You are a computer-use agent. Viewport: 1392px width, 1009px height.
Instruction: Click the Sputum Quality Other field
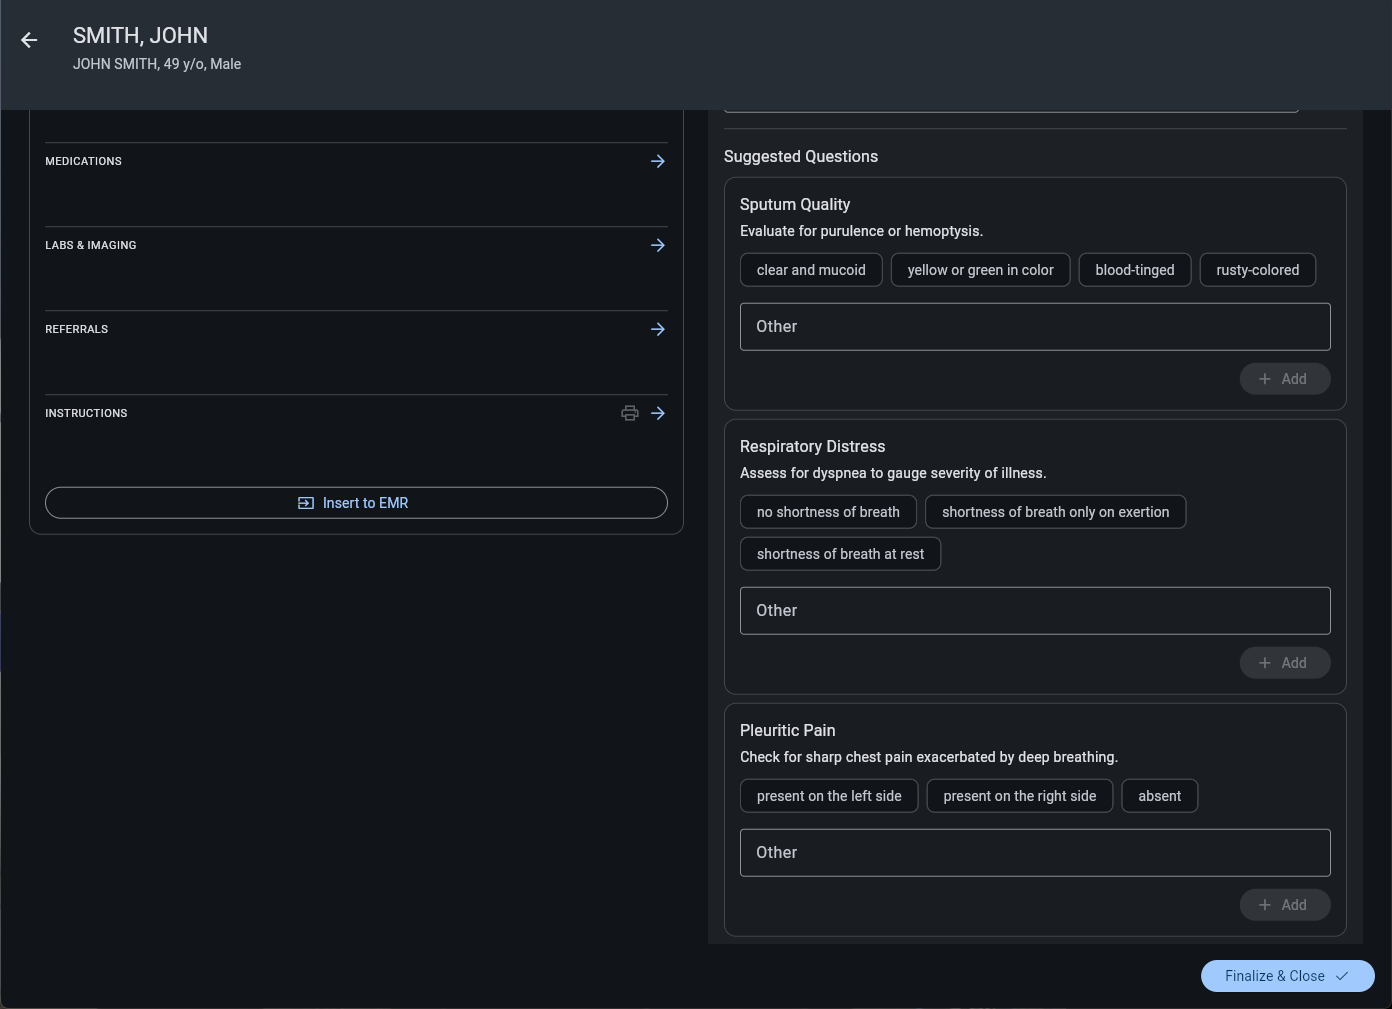point(1035,327)
